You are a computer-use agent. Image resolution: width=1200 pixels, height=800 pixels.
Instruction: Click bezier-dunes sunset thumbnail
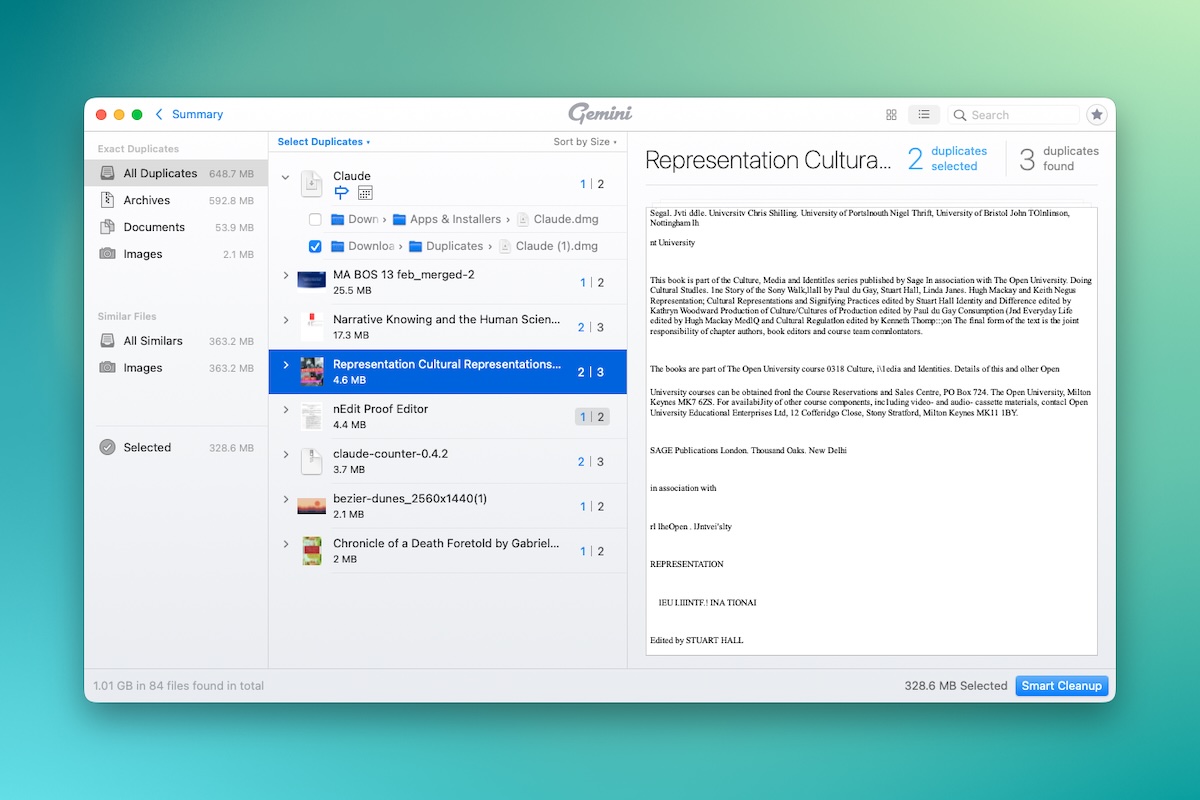pyautogui.click(x=312, y=506)
